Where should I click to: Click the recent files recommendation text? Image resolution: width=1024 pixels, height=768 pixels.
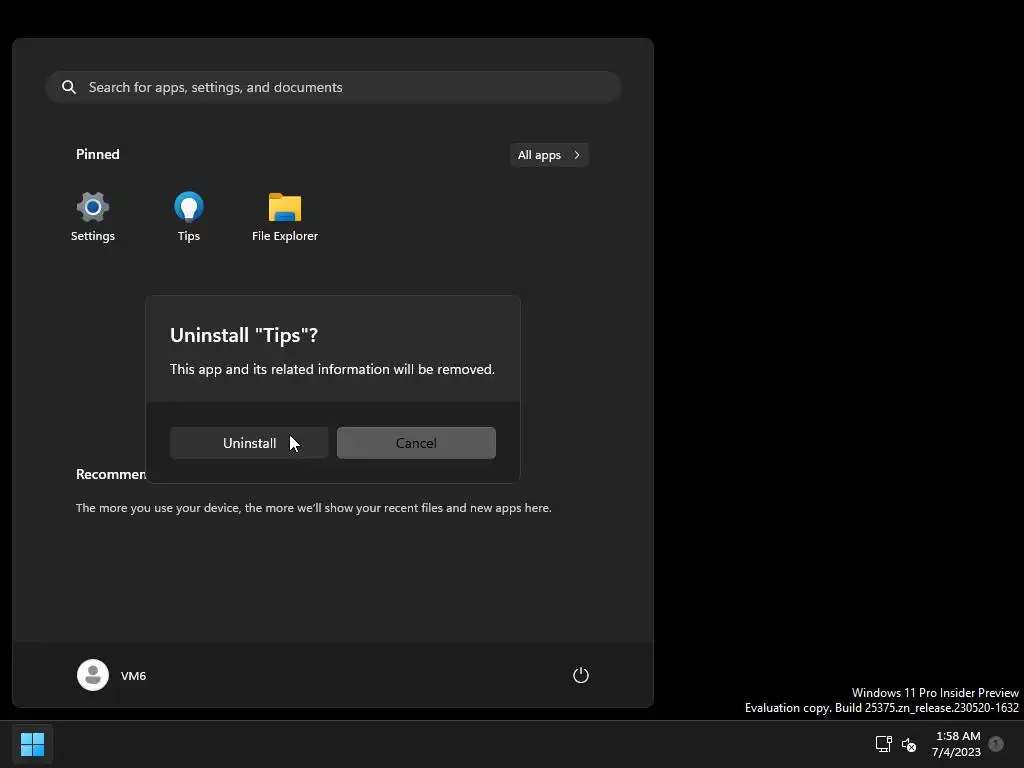(313, 507)
